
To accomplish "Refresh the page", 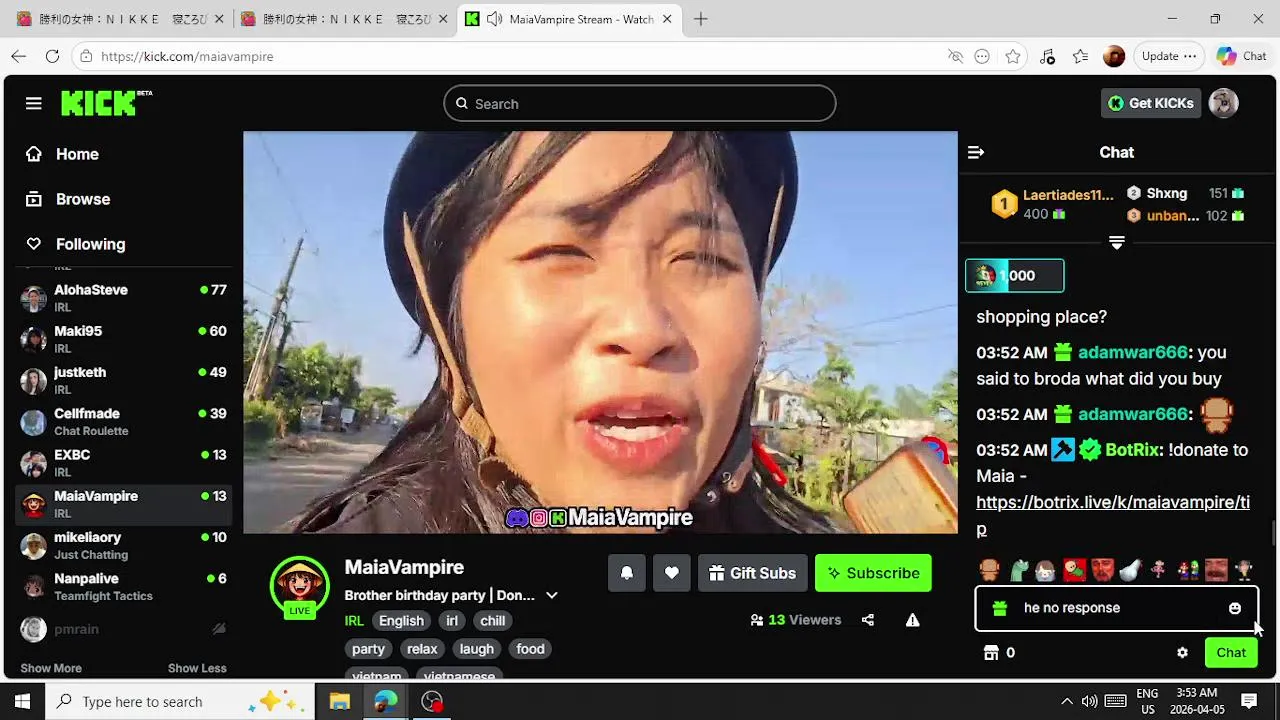I will 52,56.
